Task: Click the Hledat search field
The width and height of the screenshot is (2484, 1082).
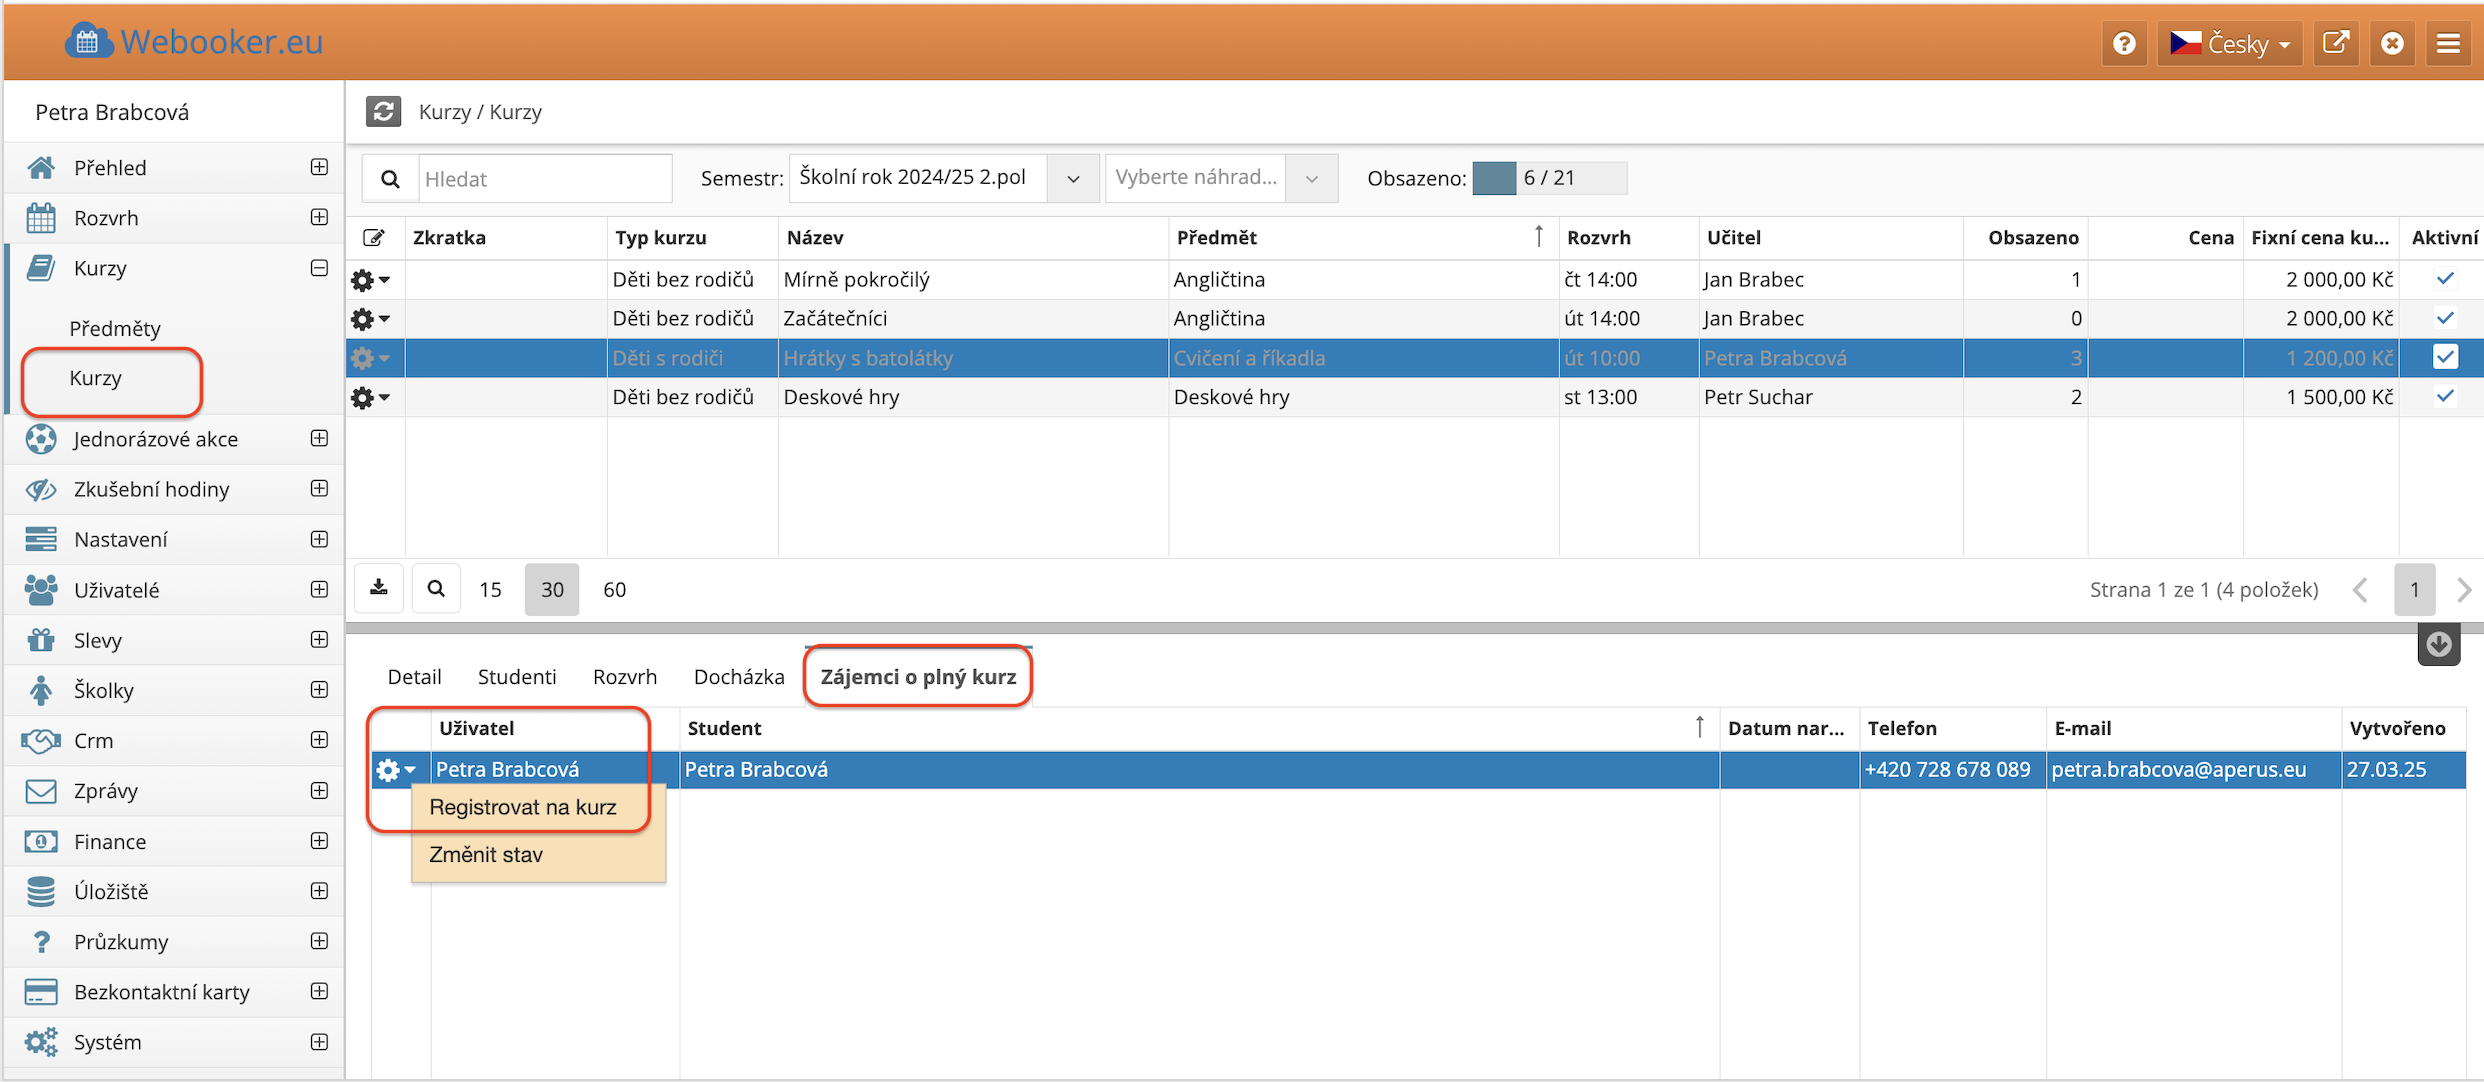Action: point(543,179)
